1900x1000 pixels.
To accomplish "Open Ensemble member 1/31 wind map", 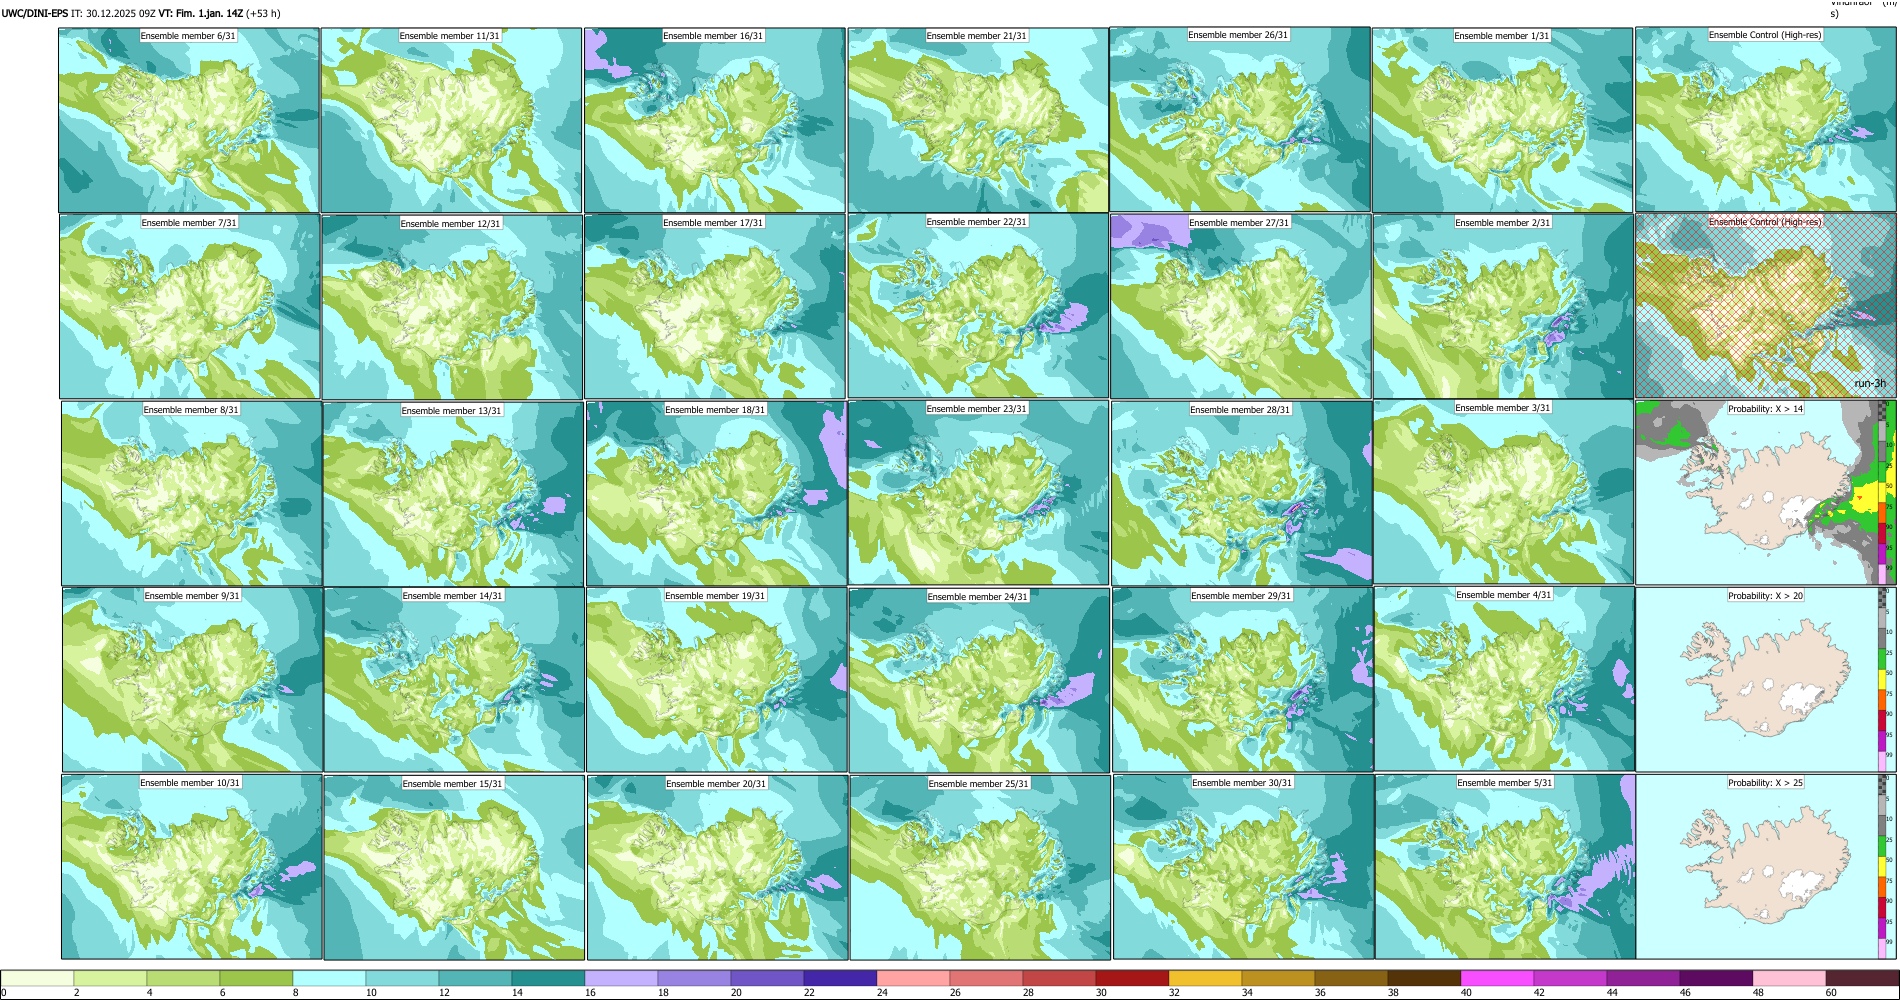I will tap(1502, 120).
